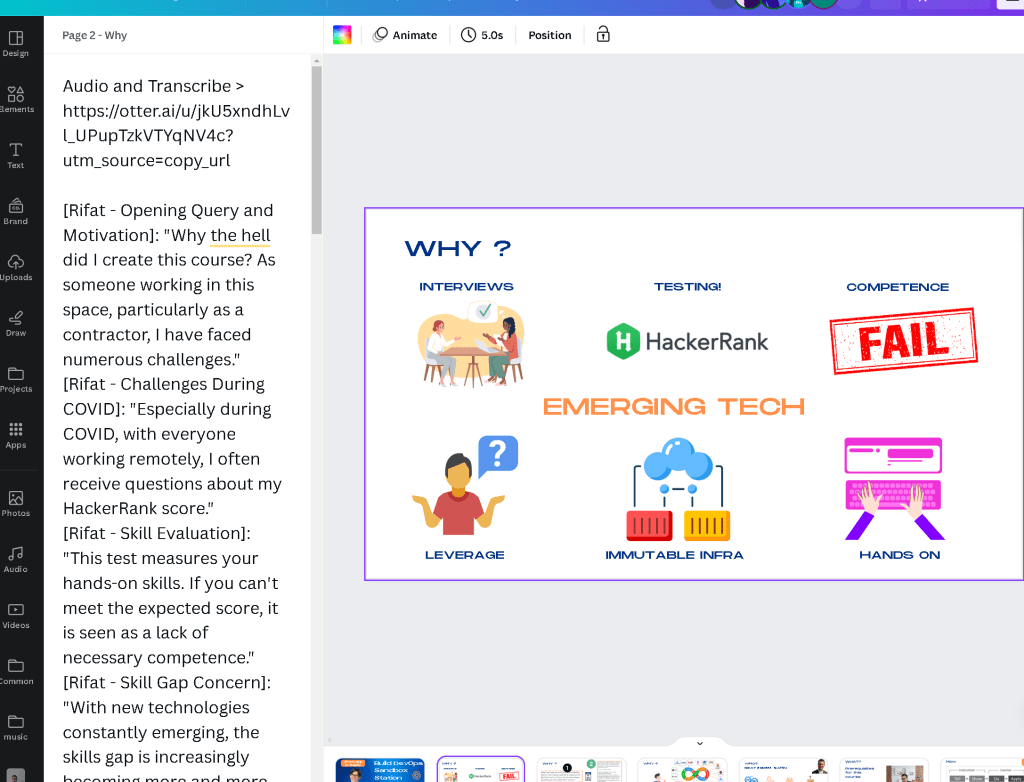Collapse the page thumbnails with chevron
Viewport: 1024px width, 782px height.
pyautogui.click(x=699, y=743)
